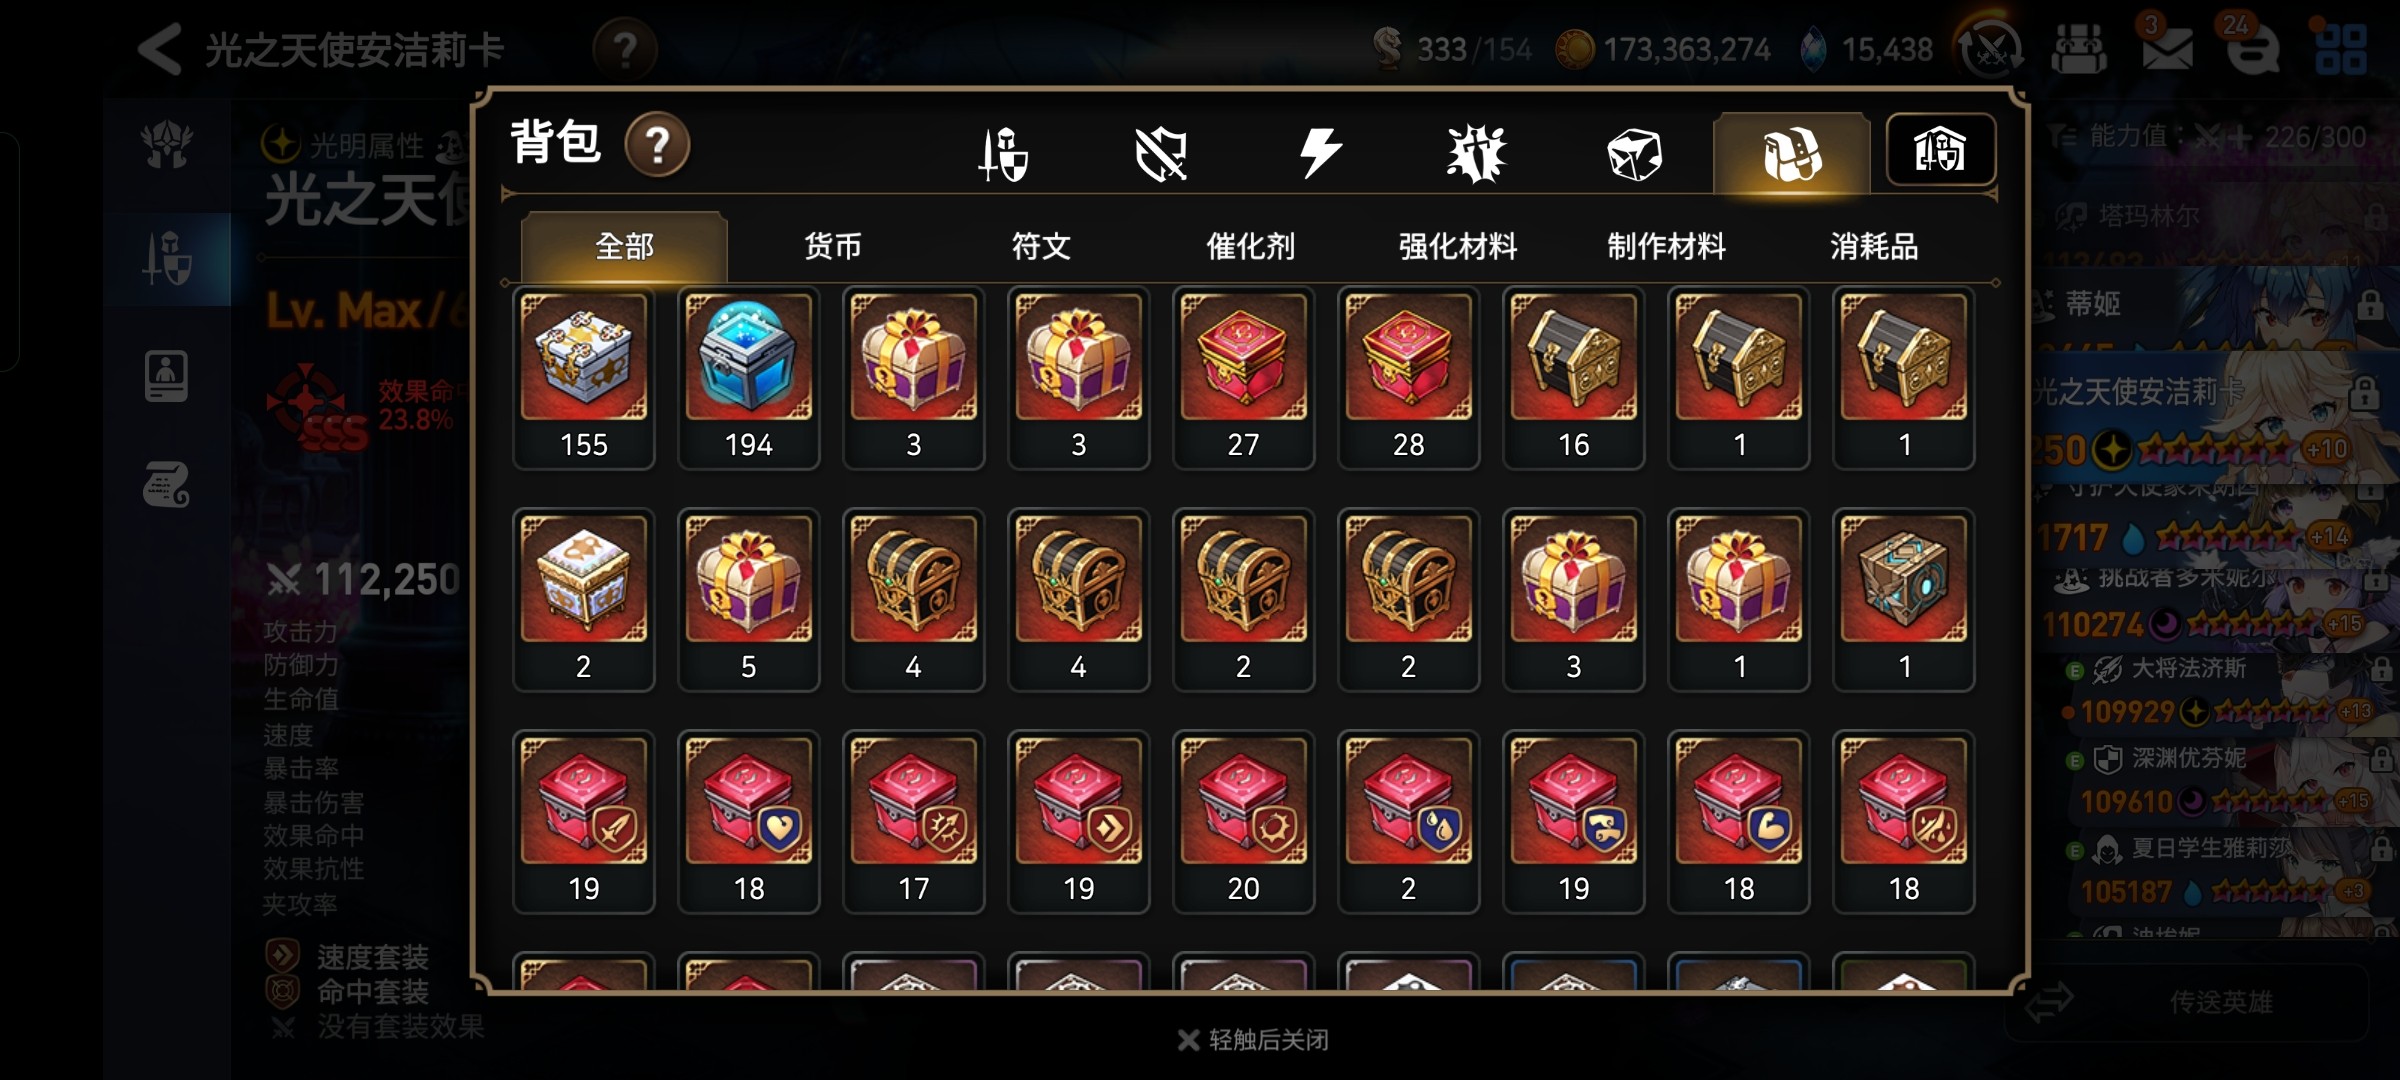Switch to the 消耗品 tab
Screen dimensions: 2400x1080
[x=1874, y=246]
